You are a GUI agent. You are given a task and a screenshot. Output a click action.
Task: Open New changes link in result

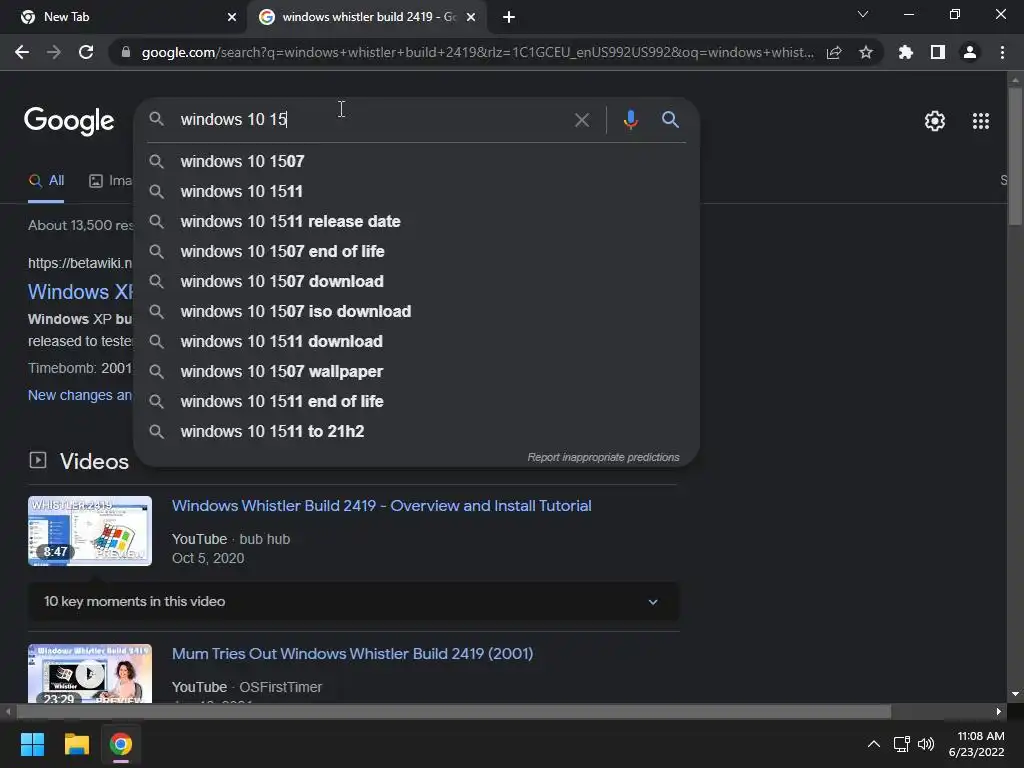pos(80,395)
